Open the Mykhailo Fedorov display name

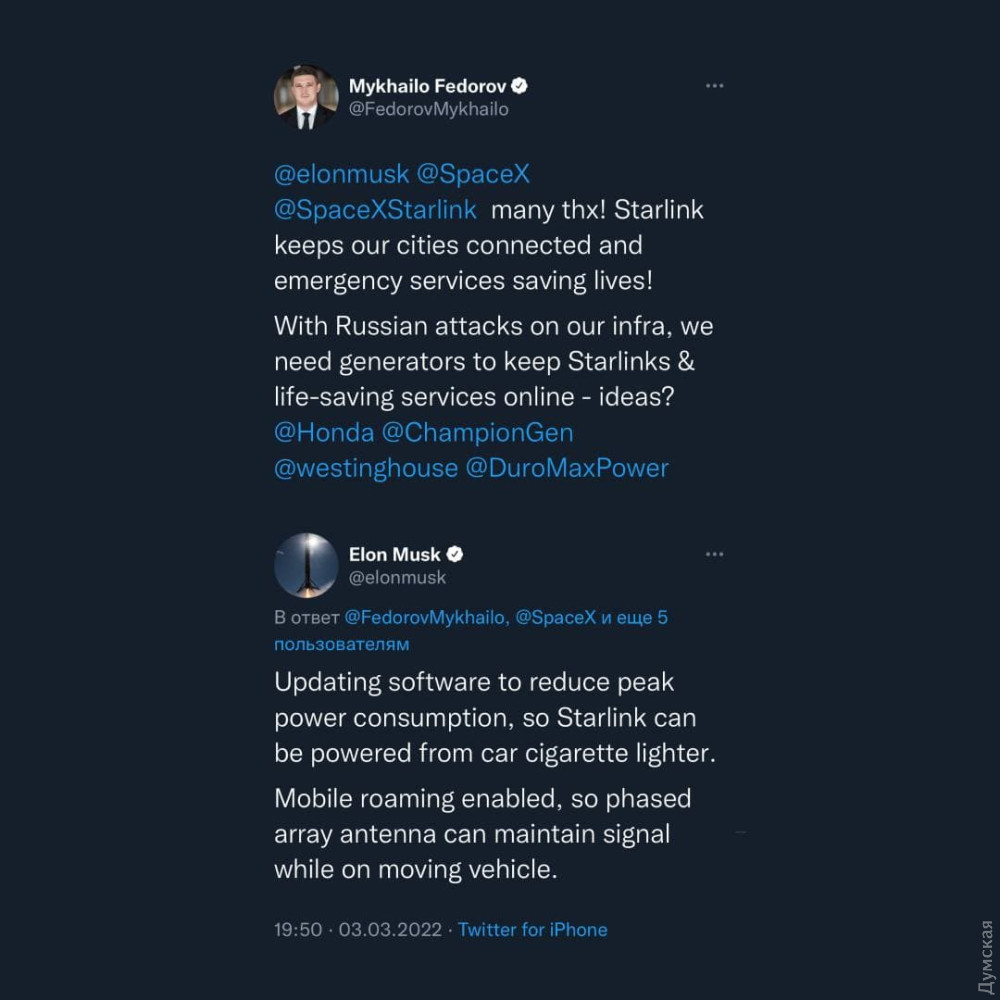pos(428,86)
